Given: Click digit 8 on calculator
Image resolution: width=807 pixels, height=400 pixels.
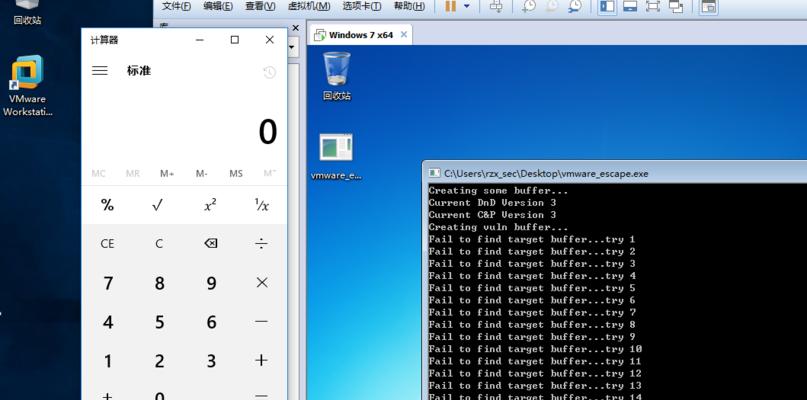Looking at the screenshot, I should point(159,283).
